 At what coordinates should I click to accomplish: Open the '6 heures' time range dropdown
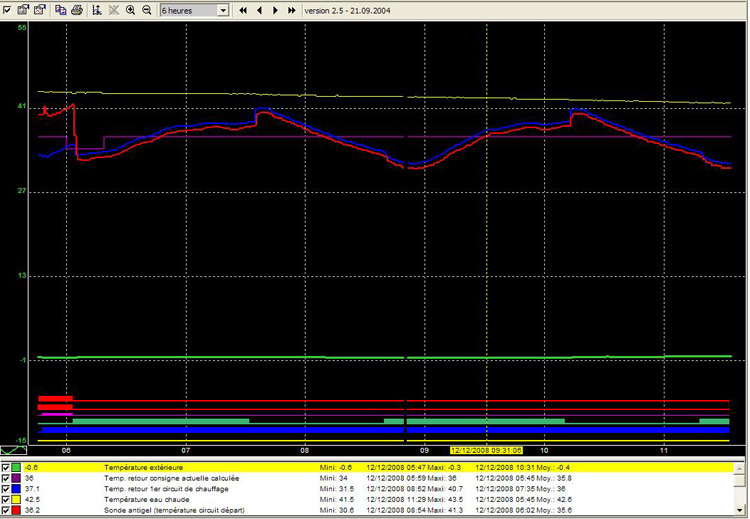click(222, 10)
